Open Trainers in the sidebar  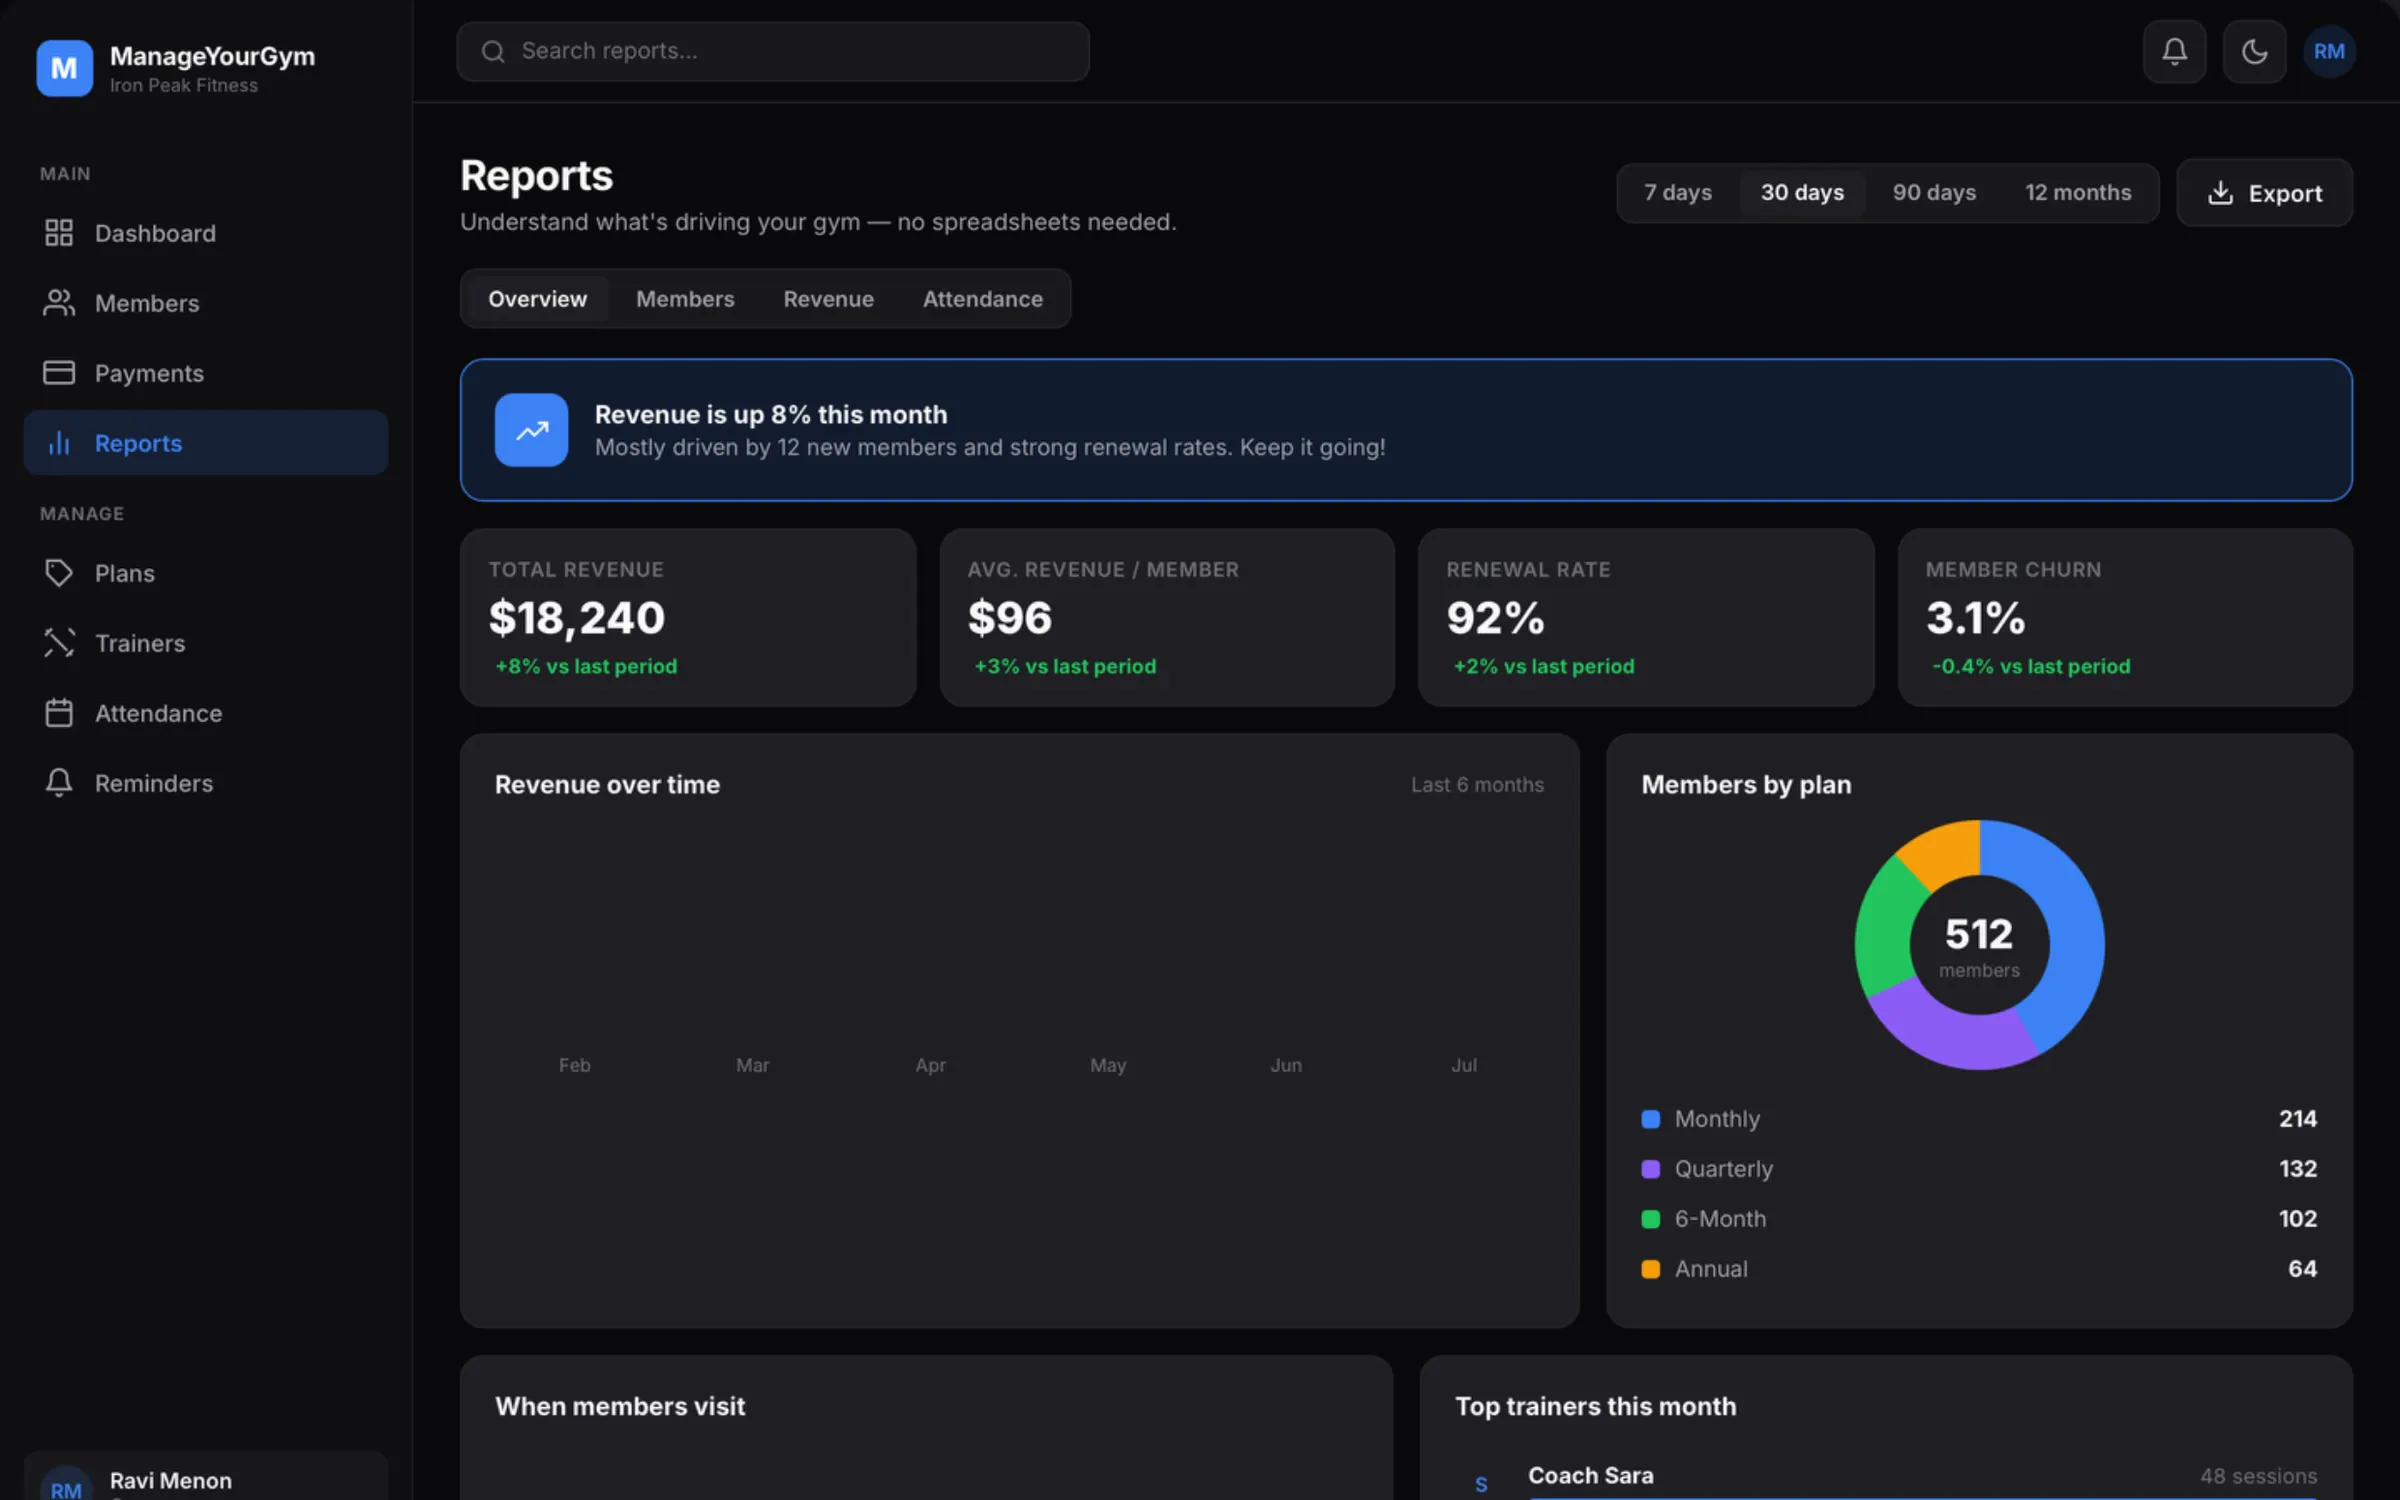click(x=205, y=643)
